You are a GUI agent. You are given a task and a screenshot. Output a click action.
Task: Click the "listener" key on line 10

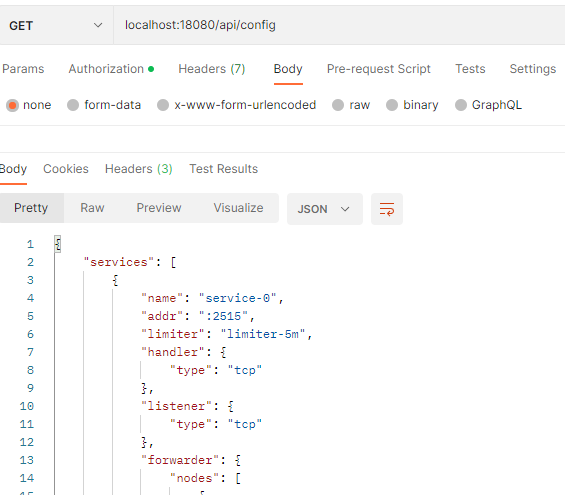click(177, 406)
